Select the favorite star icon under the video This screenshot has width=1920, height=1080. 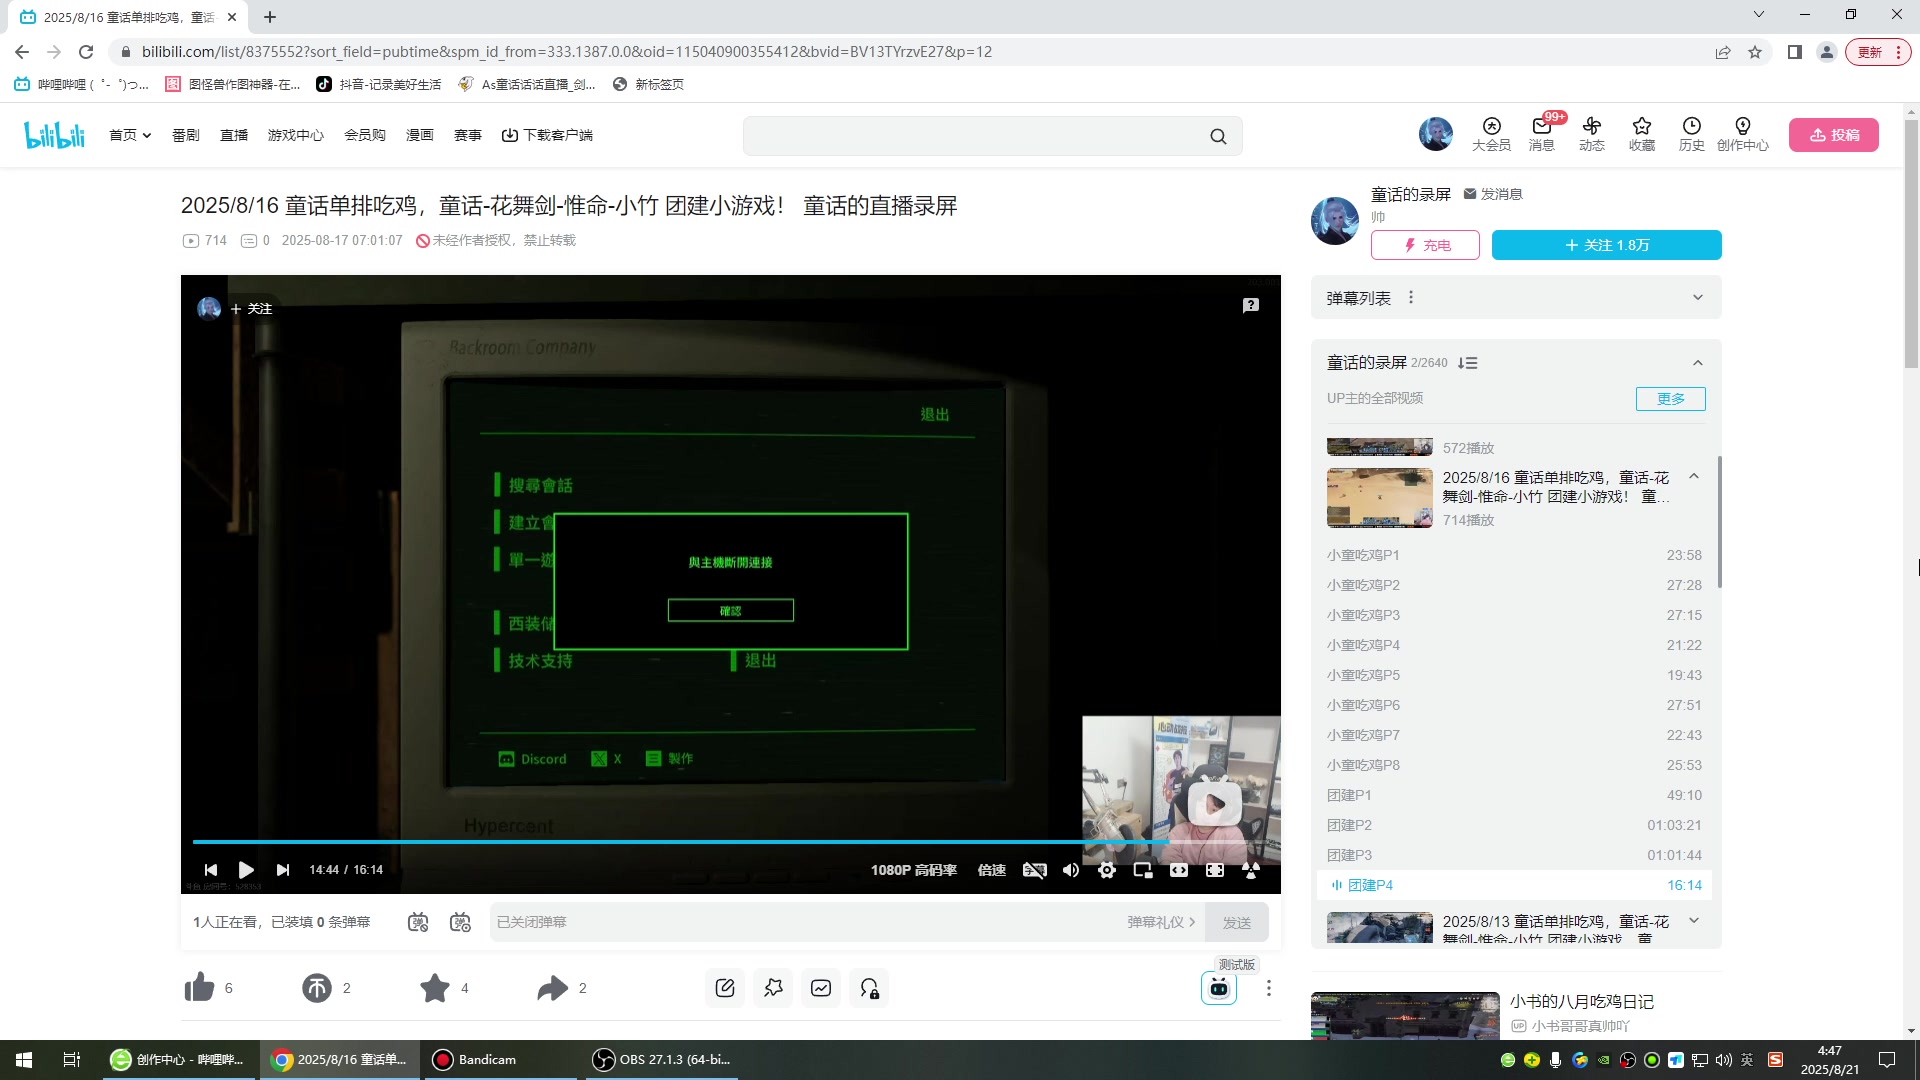(434, 988)
